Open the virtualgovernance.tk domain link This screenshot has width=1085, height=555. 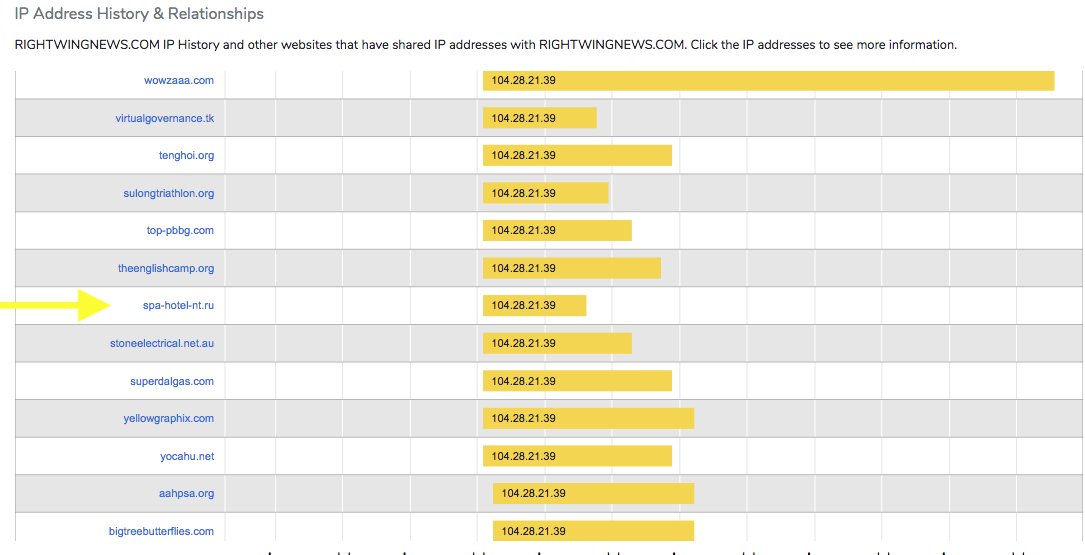(165, 118)
